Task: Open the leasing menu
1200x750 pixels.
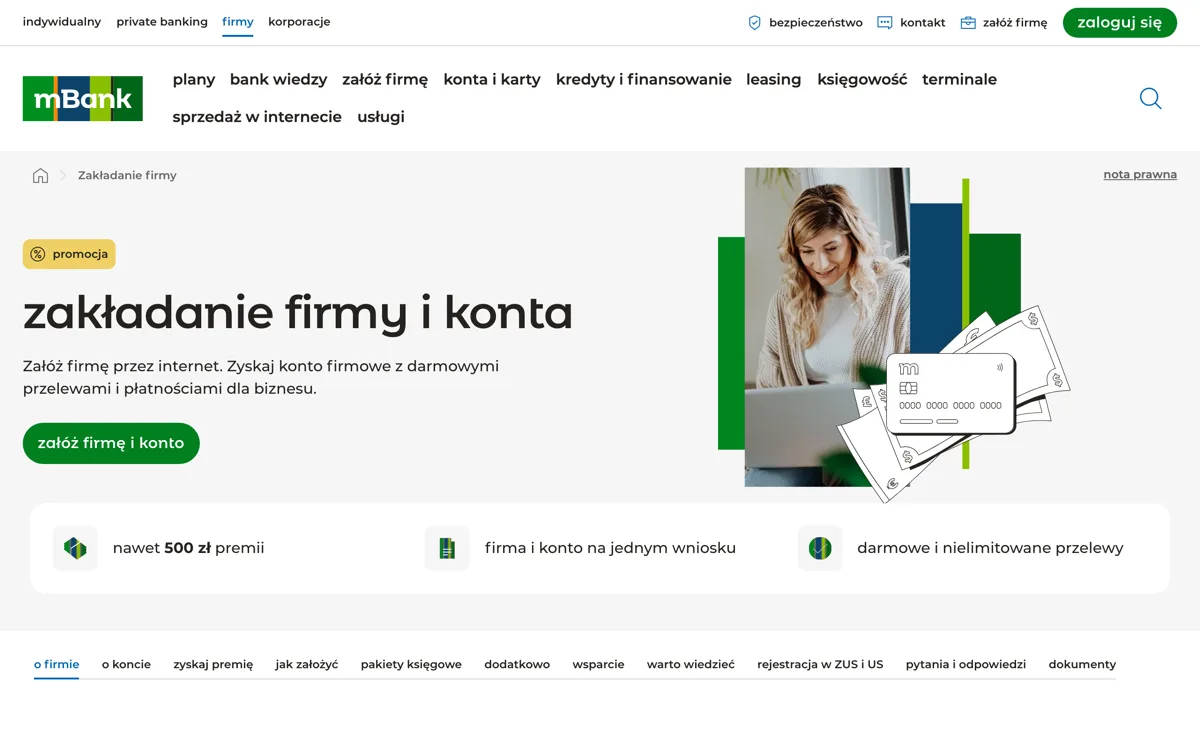Action: point(774,79)
